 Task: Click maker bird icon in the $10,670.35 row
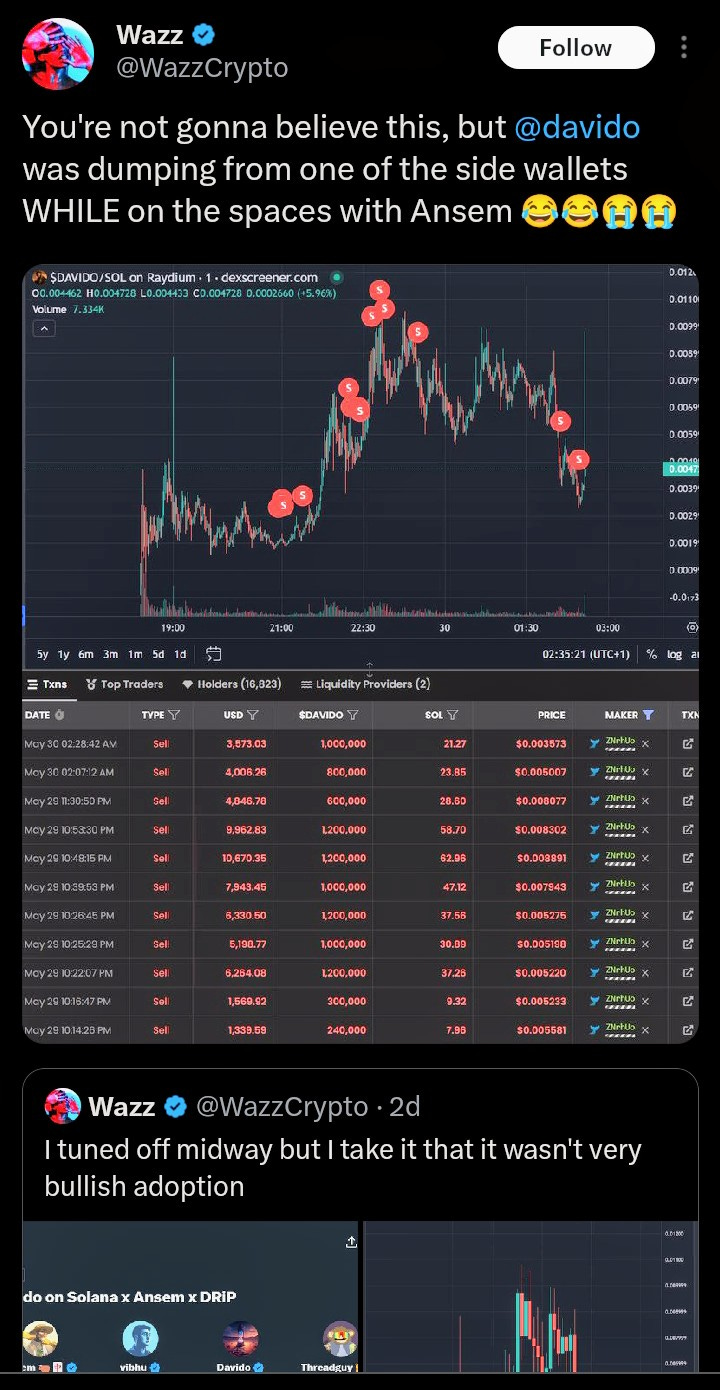(x=595, y=858)
